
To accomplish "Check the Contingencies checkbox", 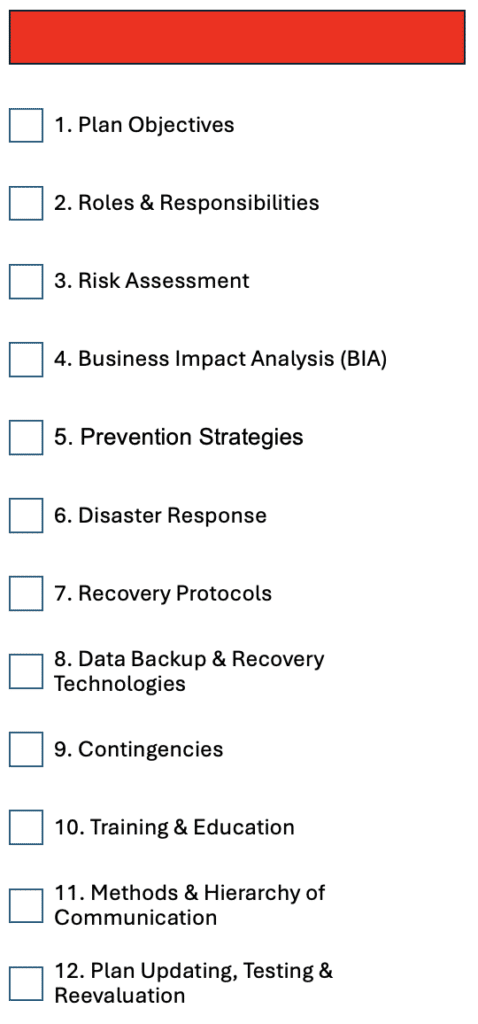I will click(26, 749).
